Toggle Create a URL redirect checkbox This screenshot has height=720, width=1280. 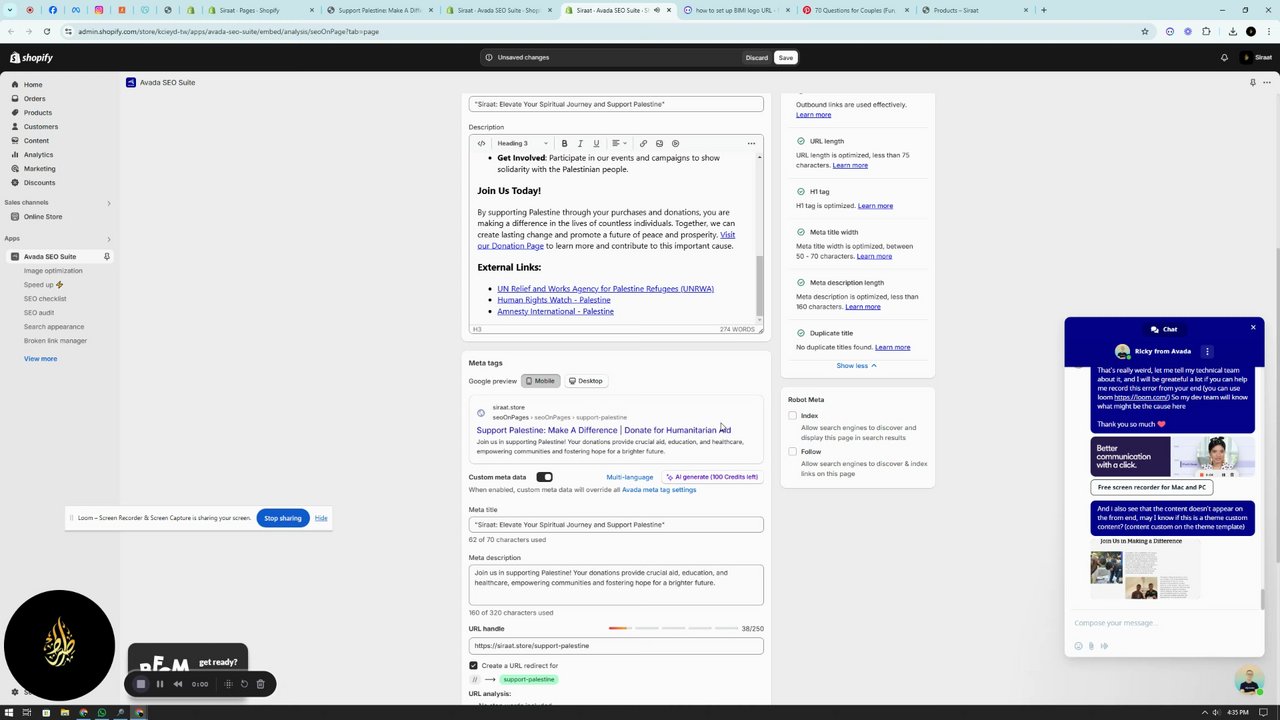pos(473,666)
